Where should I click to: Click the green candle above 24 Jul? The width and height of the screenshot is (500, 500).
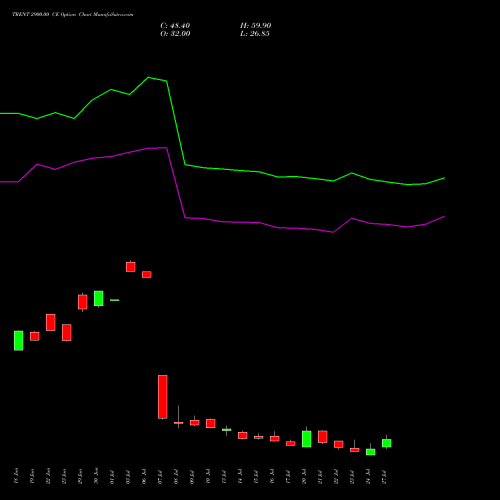pyautogui.click(x=371, y=451)
